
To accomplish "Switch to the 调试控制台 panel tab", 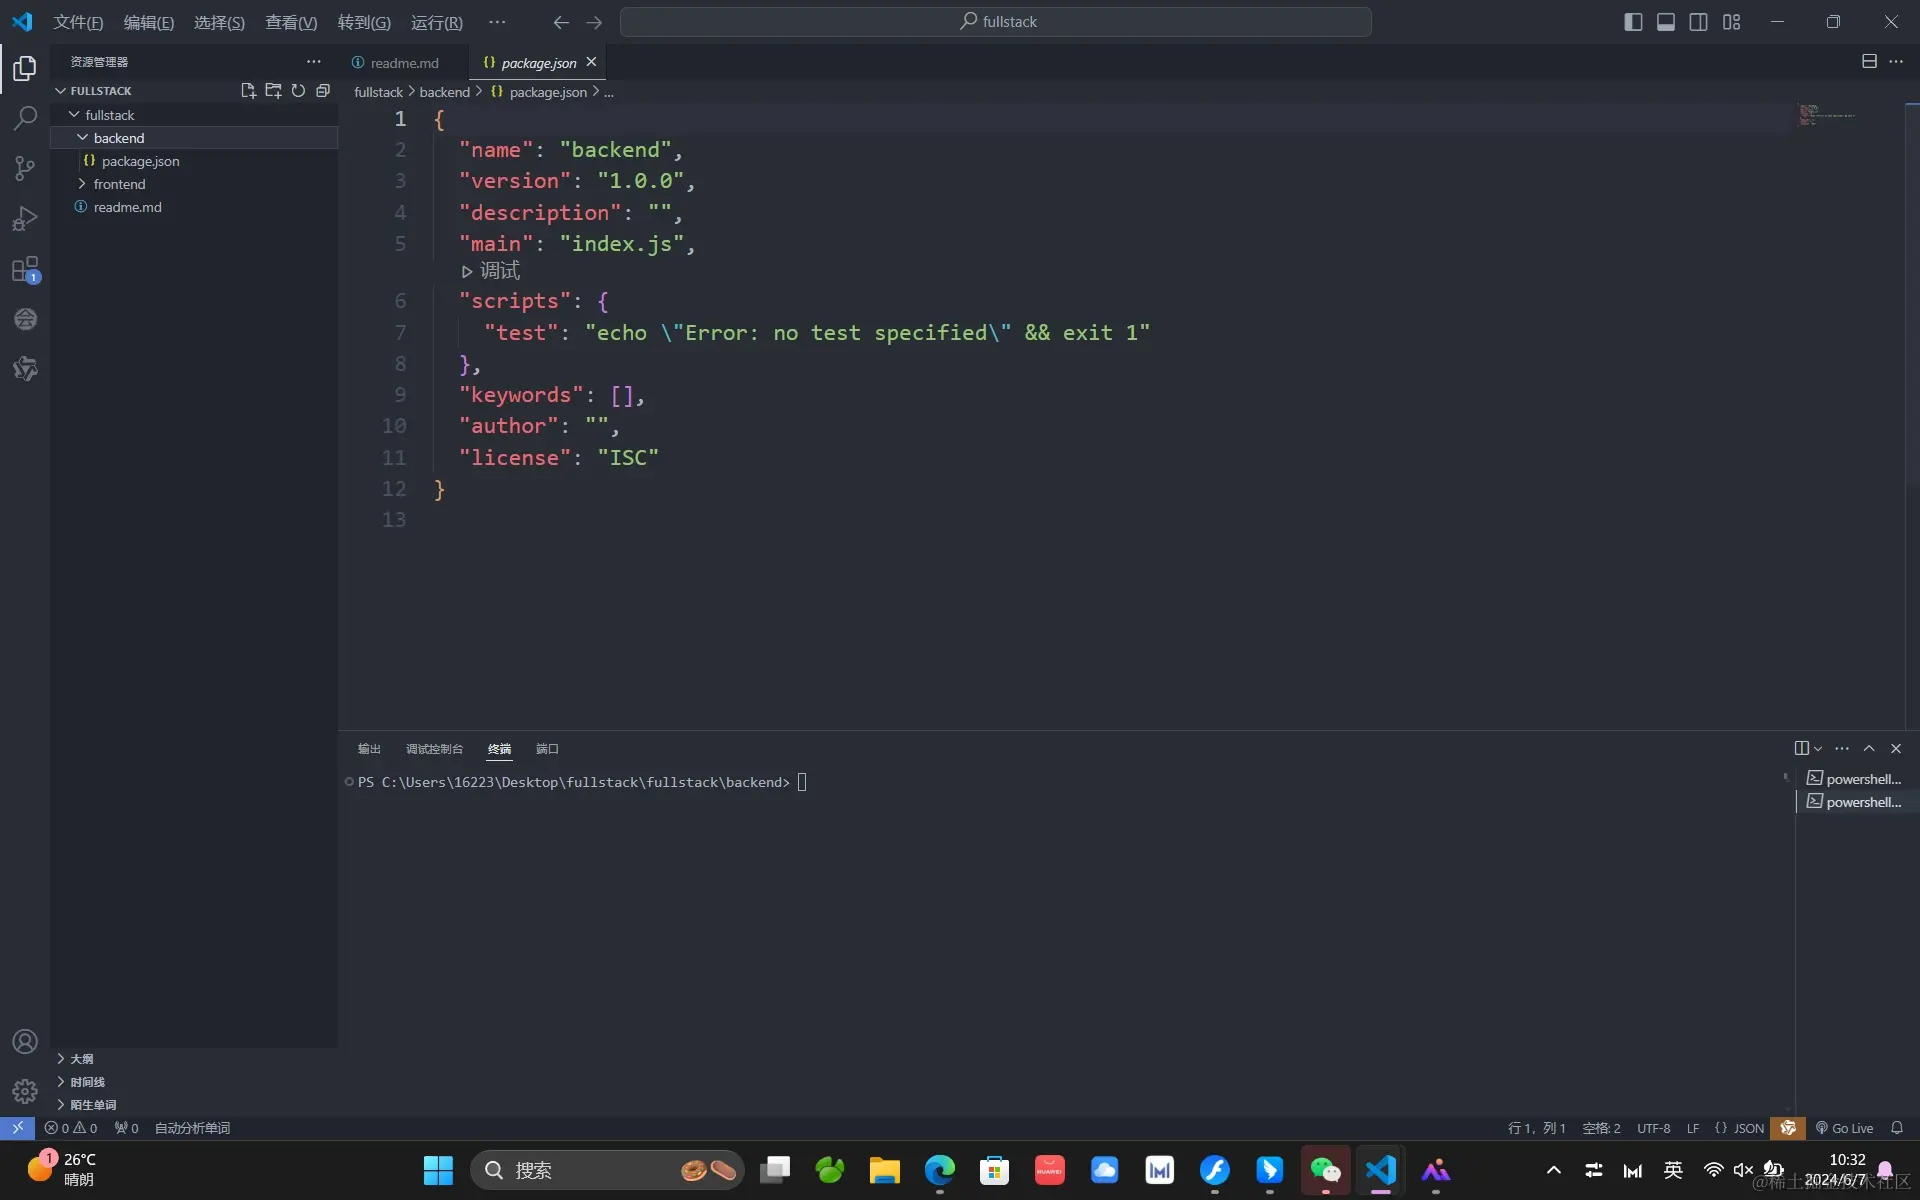I will pos(434,749).
